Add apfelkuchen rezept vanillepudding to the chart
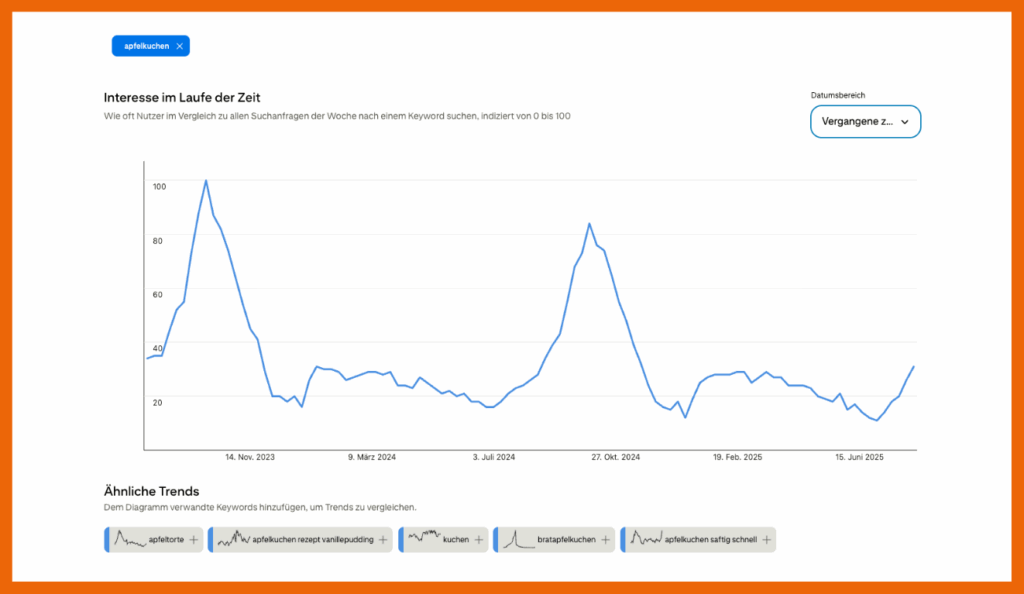Image resolution: width=1024 pixels, height=594 pixels. pyautogui.click(x=382, y=539)
